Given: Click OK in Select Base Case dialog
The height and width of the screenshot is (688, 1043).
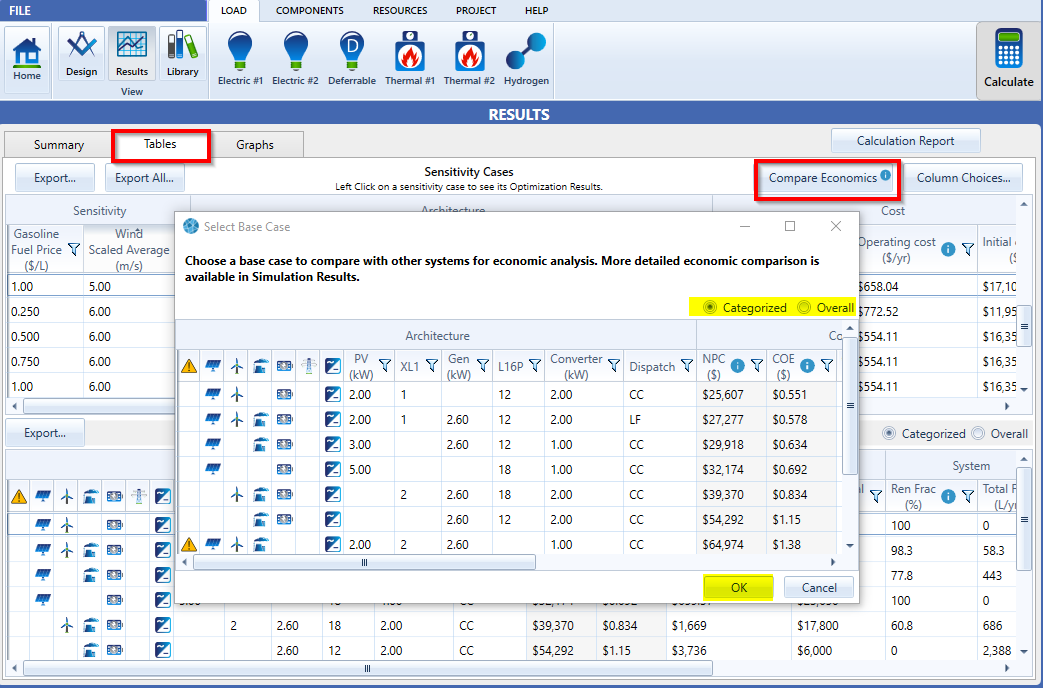Looking at the screenshot, I should (x=738, y=587).
